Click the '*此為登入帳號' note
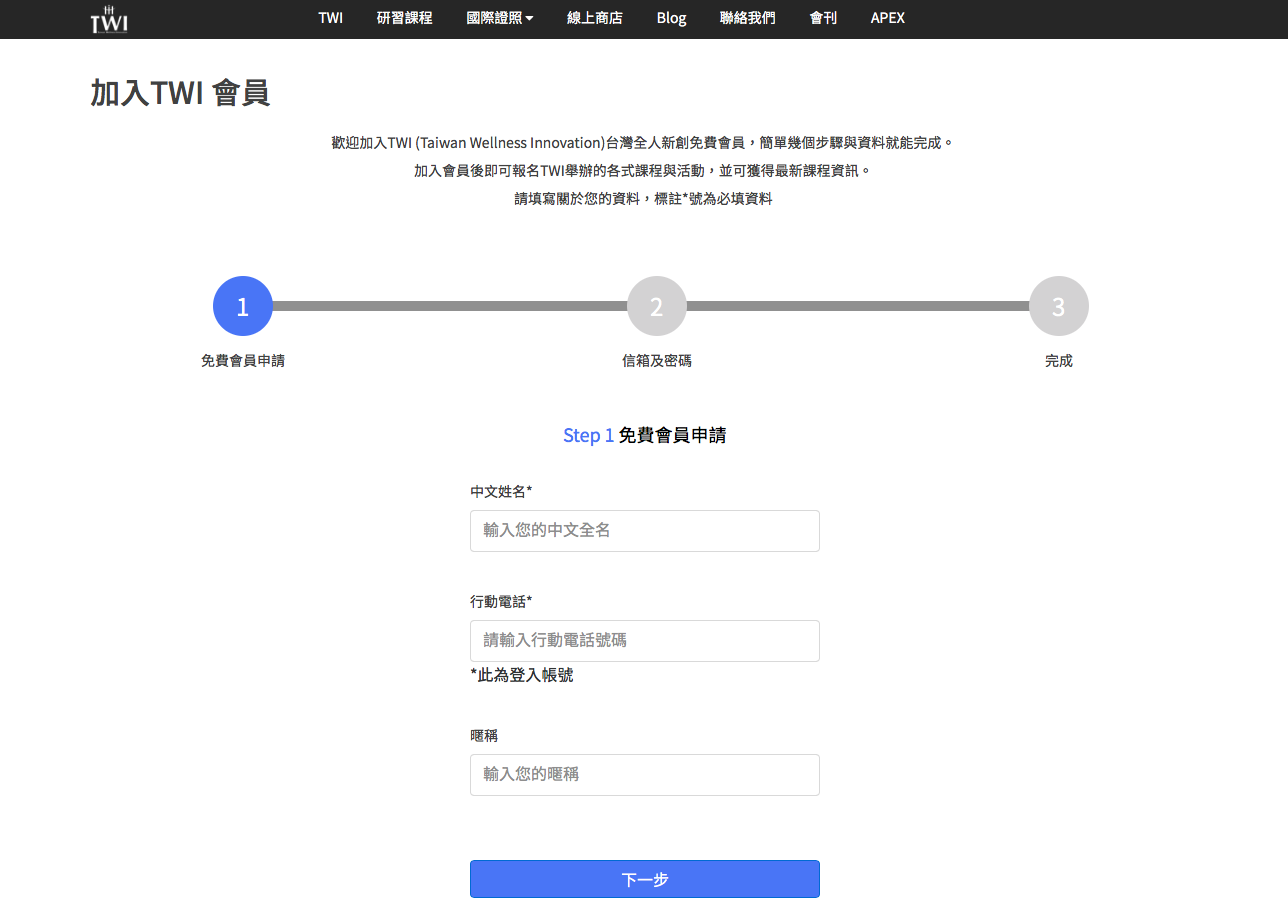This screenshot has width=1288, height=911. point(522,675)
